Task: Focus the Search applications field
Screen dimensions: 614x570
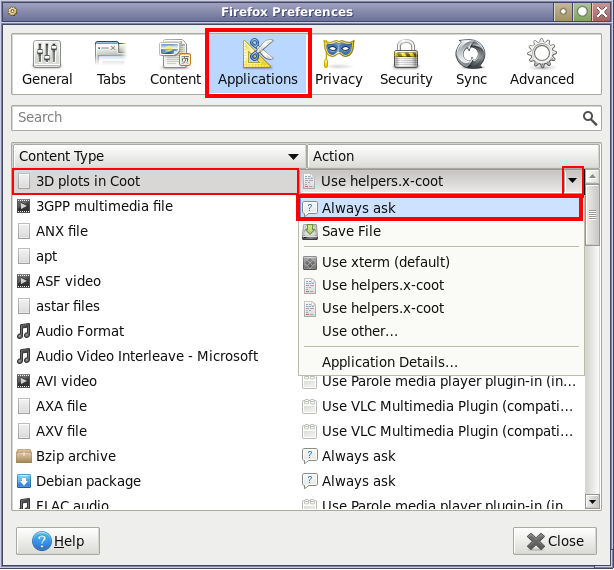Action: (306, 118)
